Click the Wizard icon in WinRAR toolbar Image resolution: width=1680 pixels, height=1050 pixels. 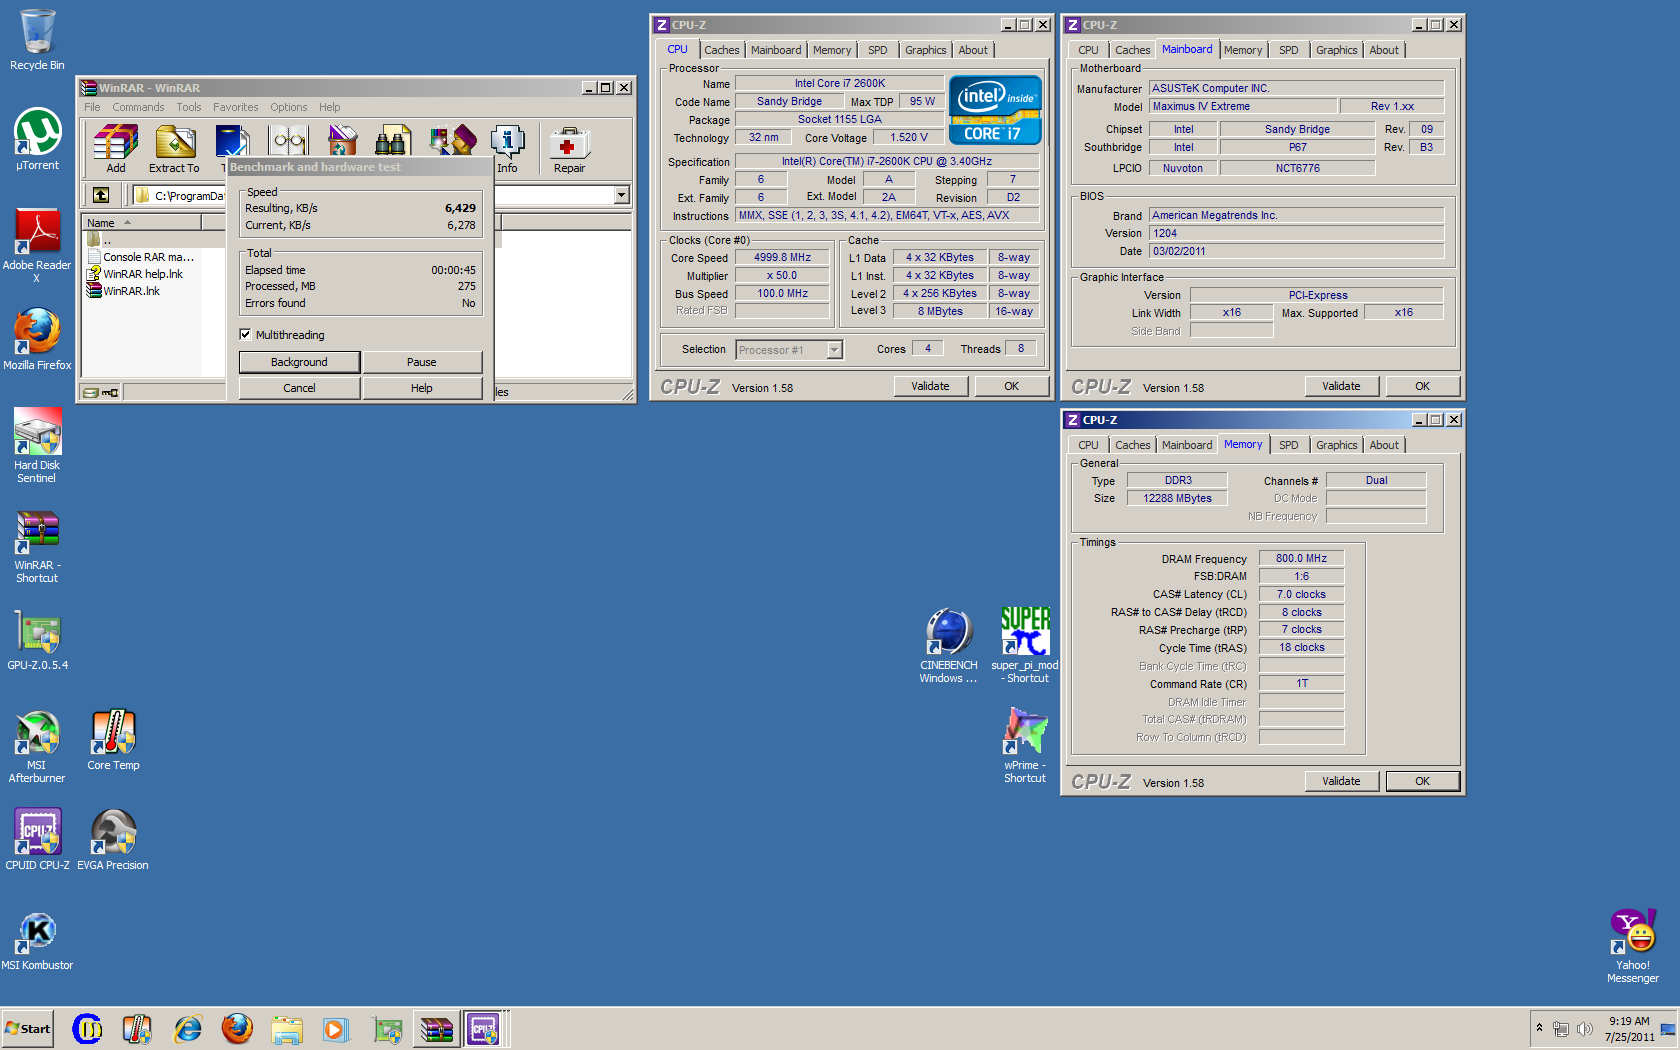(x=453, y=141)
